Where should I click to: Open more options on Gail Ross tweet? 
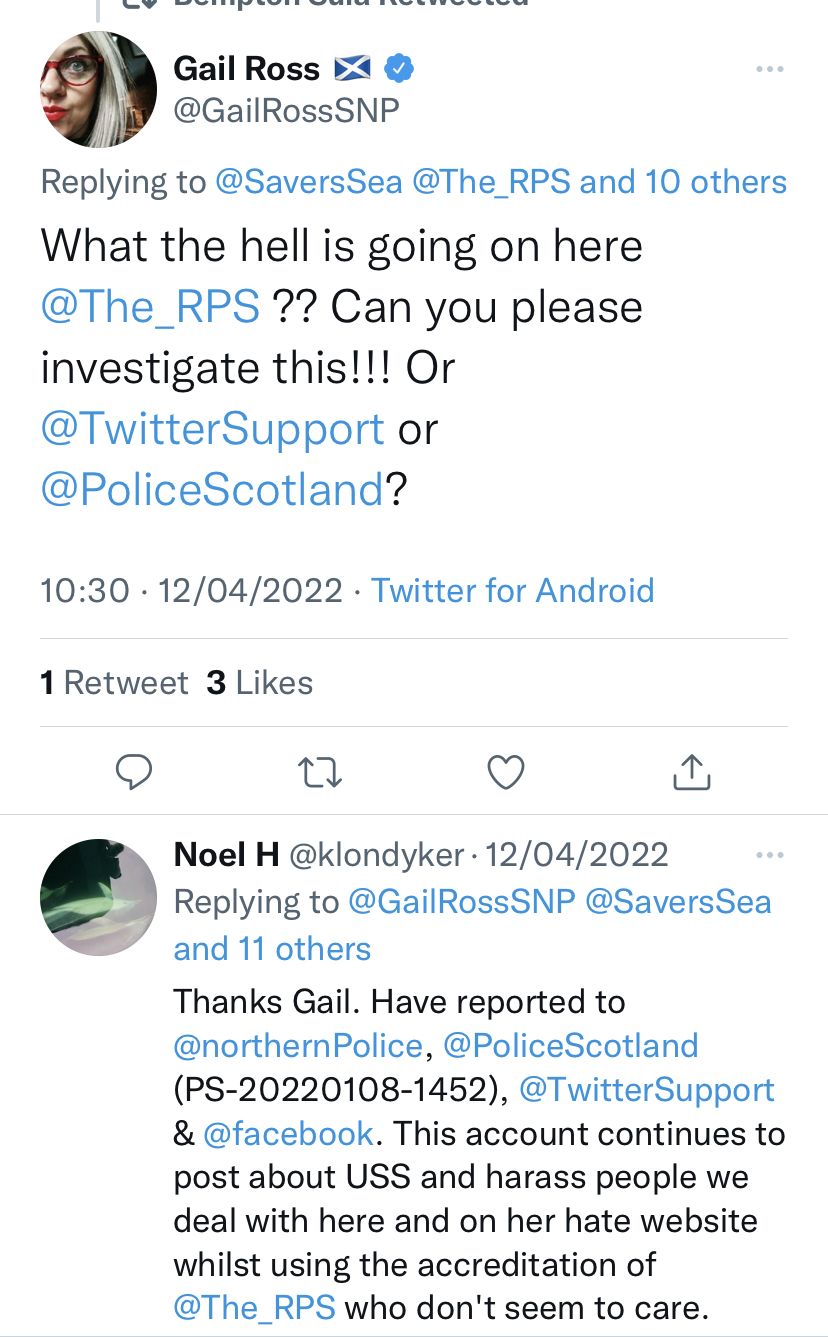coord(769,69)
